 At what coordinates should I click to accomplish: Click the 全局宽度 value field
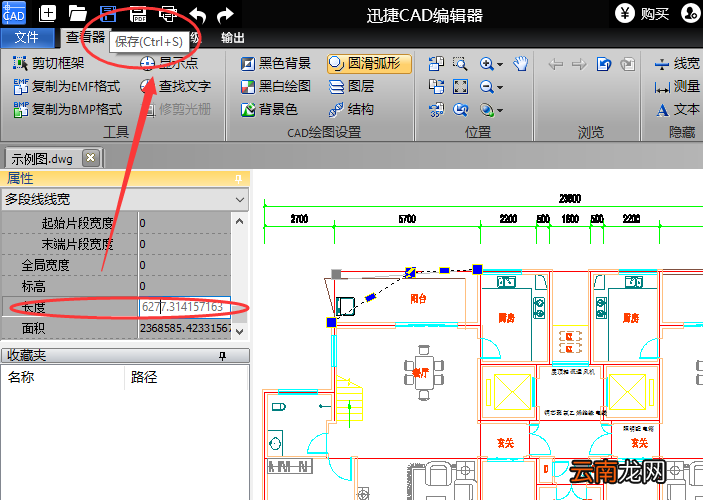(x=185, y=265)
